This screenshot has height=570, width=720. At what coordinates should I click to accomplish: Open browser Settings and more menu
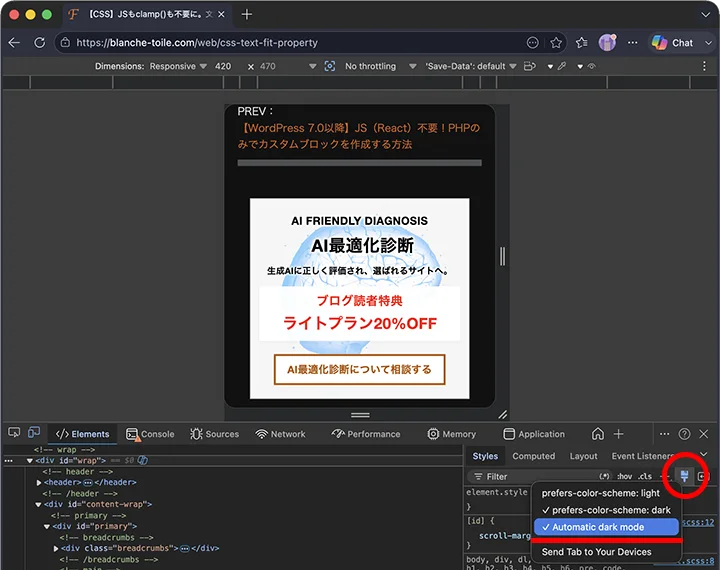[633, 43]
